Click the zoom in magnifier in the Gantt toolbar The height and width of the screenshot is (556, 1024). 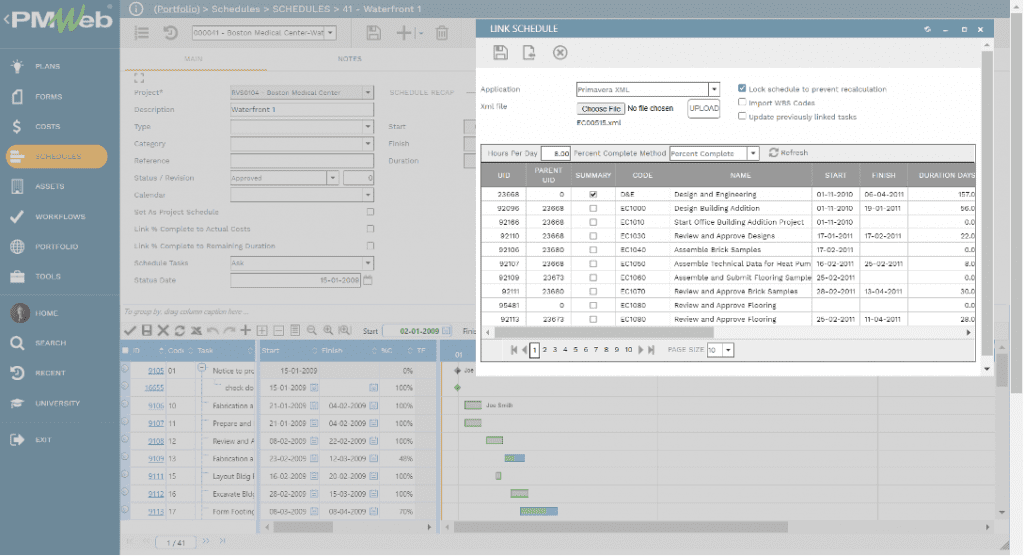coord(328,331)
